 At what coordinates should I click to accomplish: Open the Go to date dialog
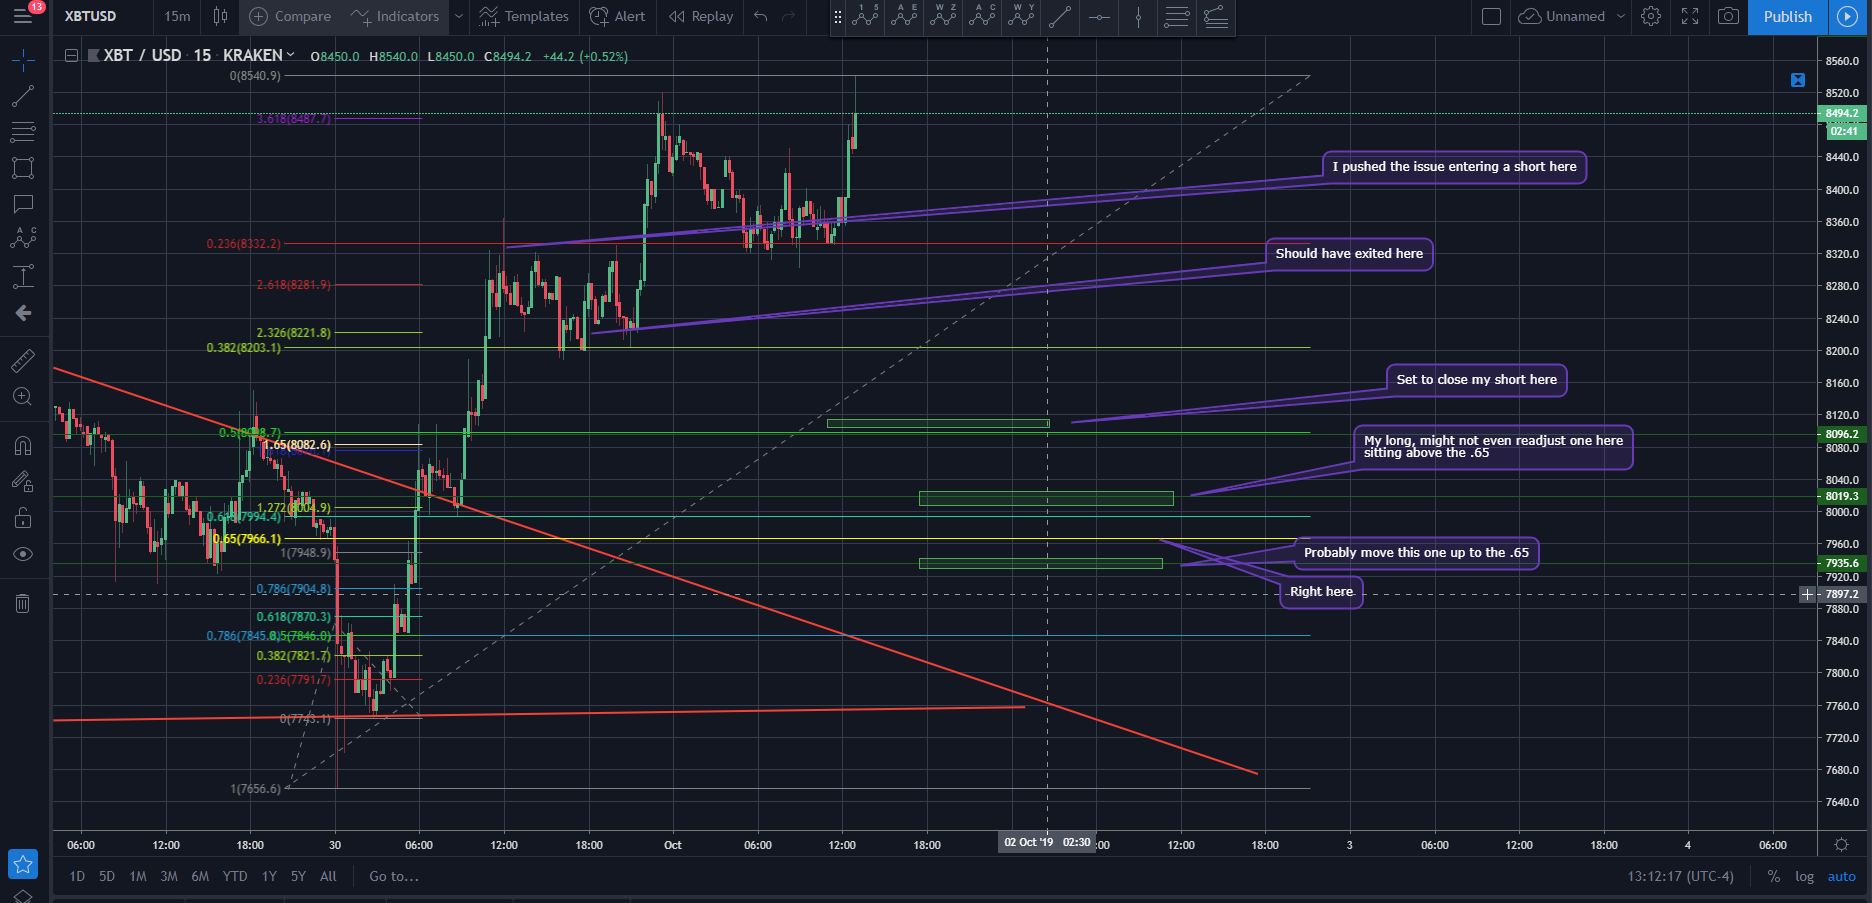pos(394,876)
